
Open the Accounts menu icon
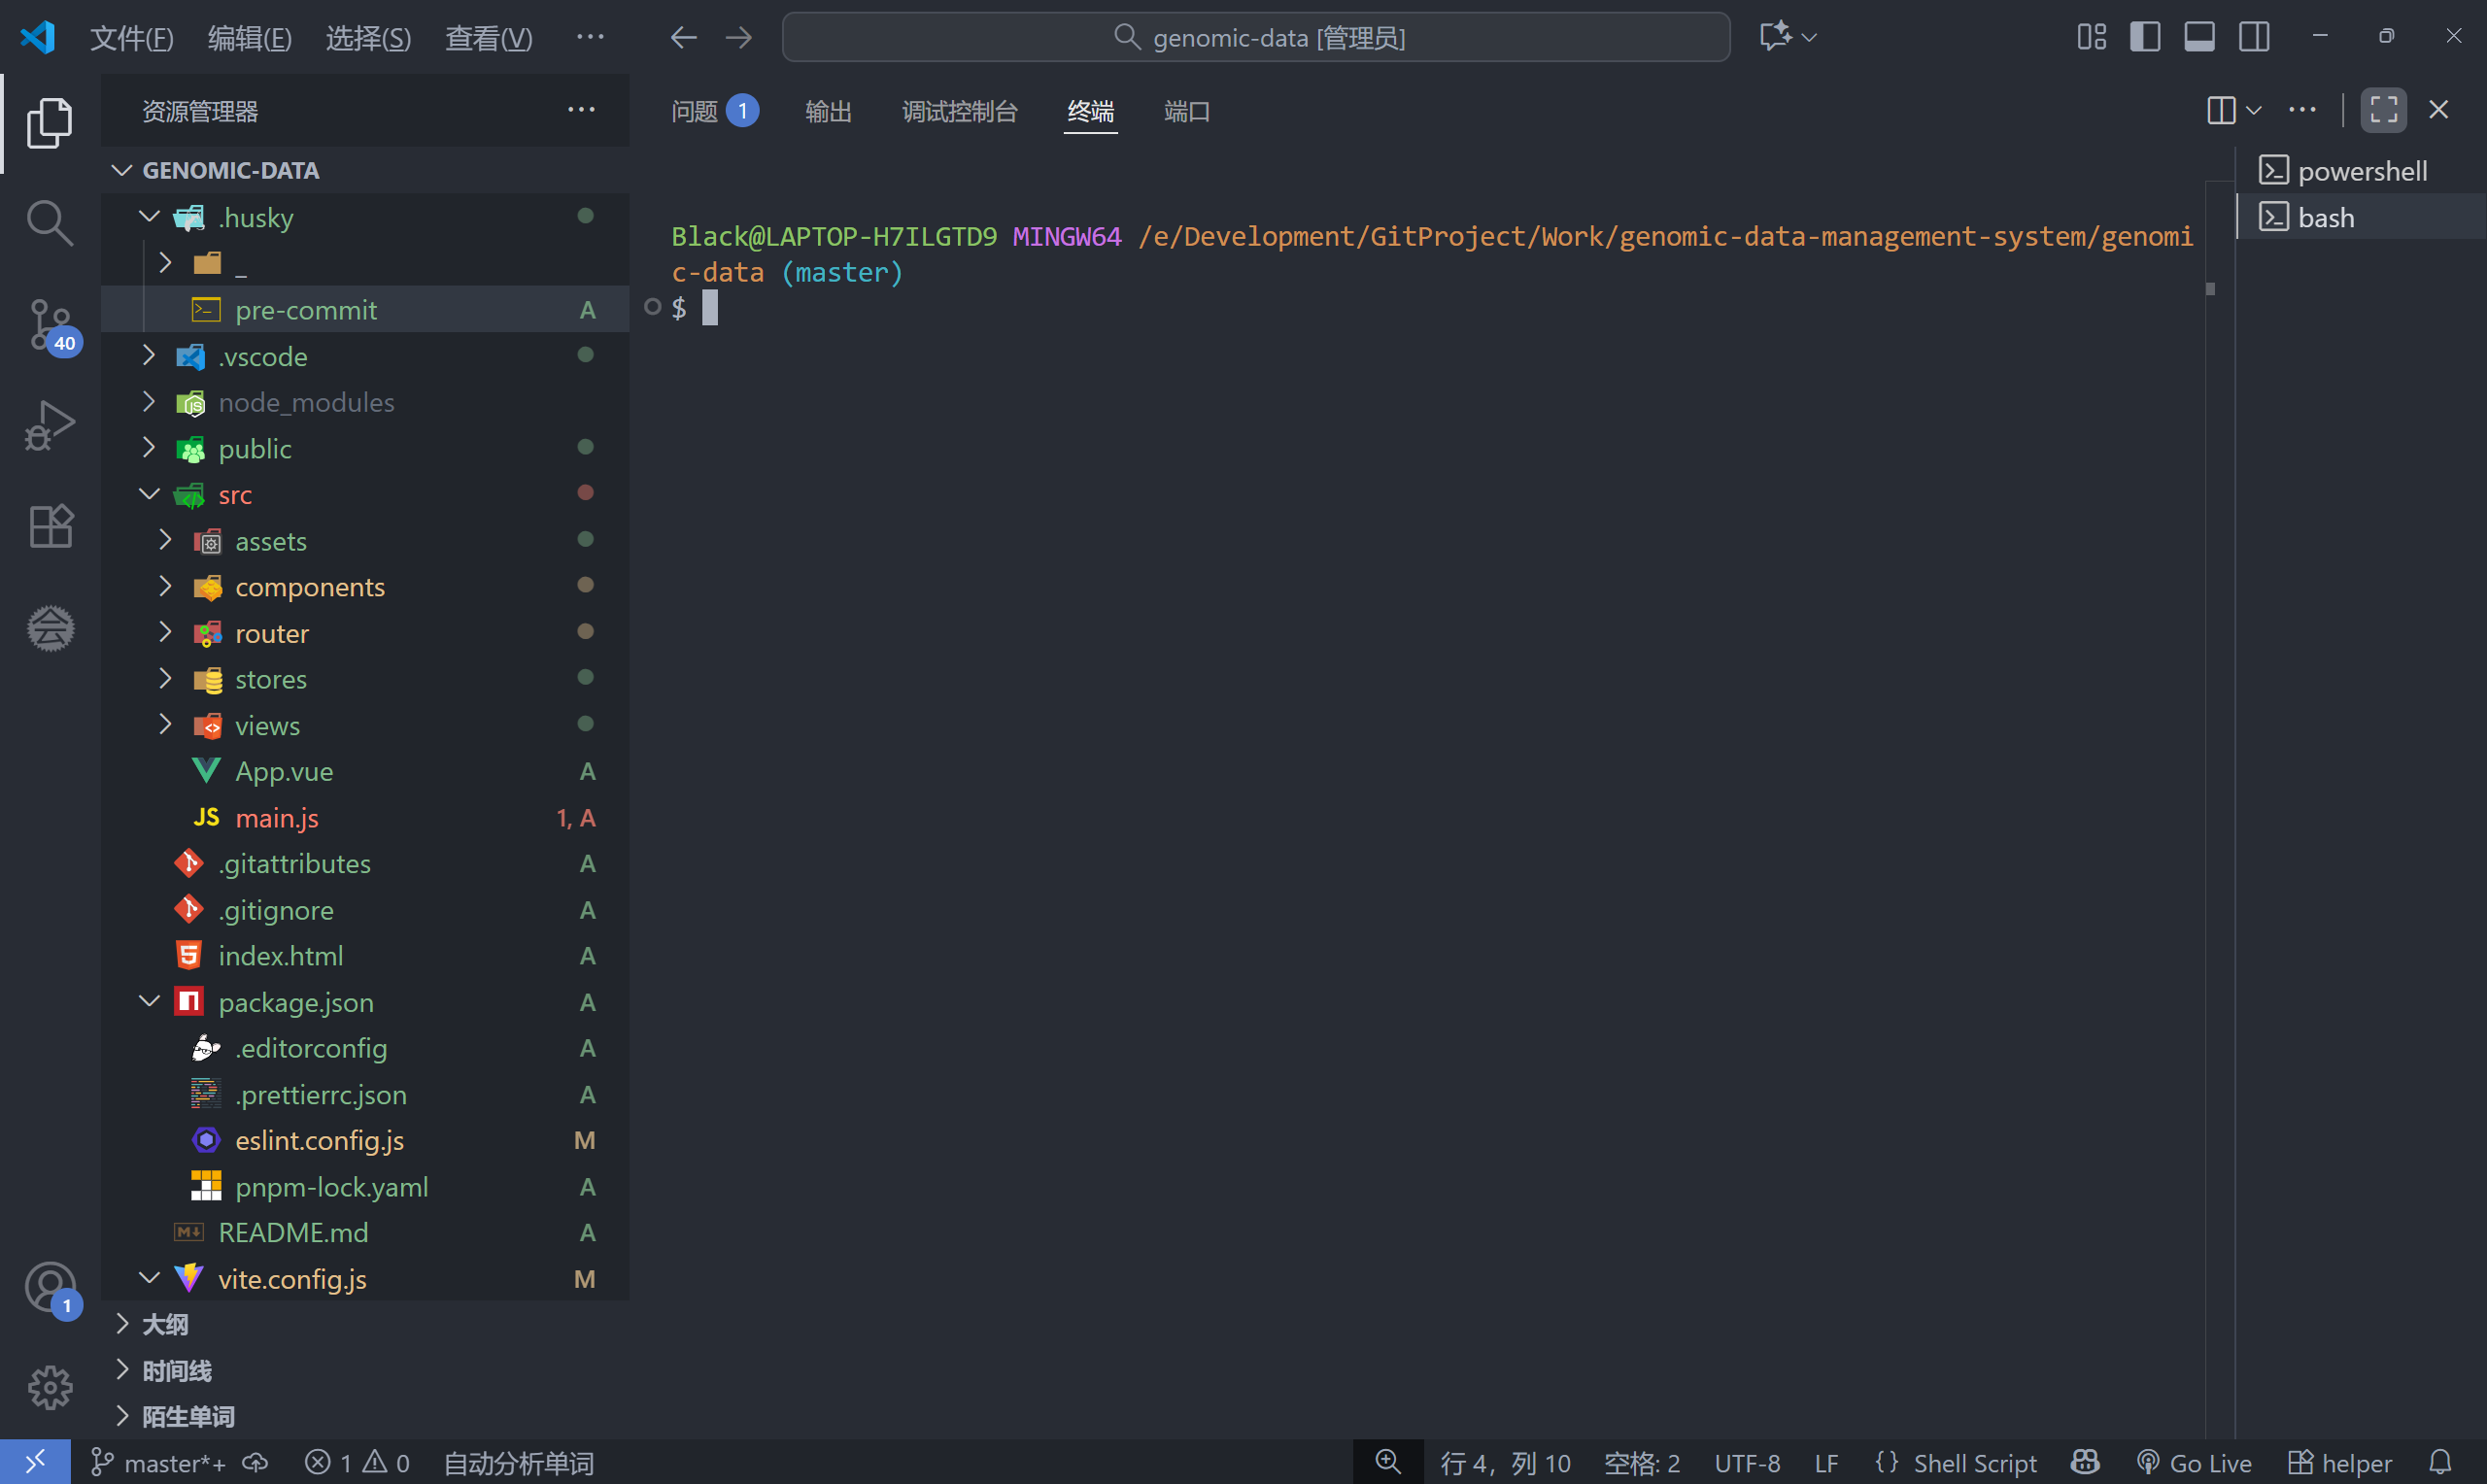pos(49,1287)
